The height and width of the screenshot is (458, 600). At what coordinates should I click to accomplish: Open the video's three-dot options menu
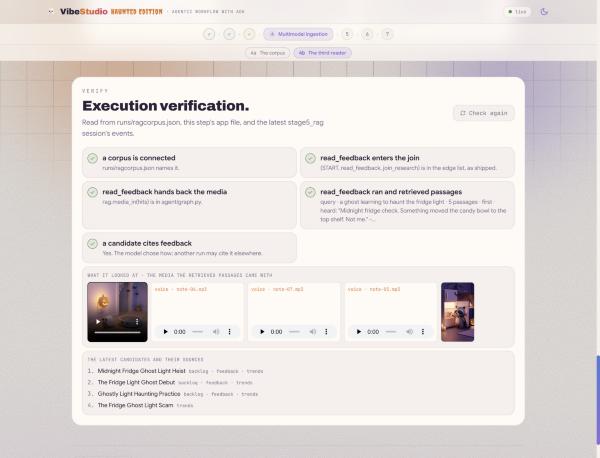coord(137,322)
